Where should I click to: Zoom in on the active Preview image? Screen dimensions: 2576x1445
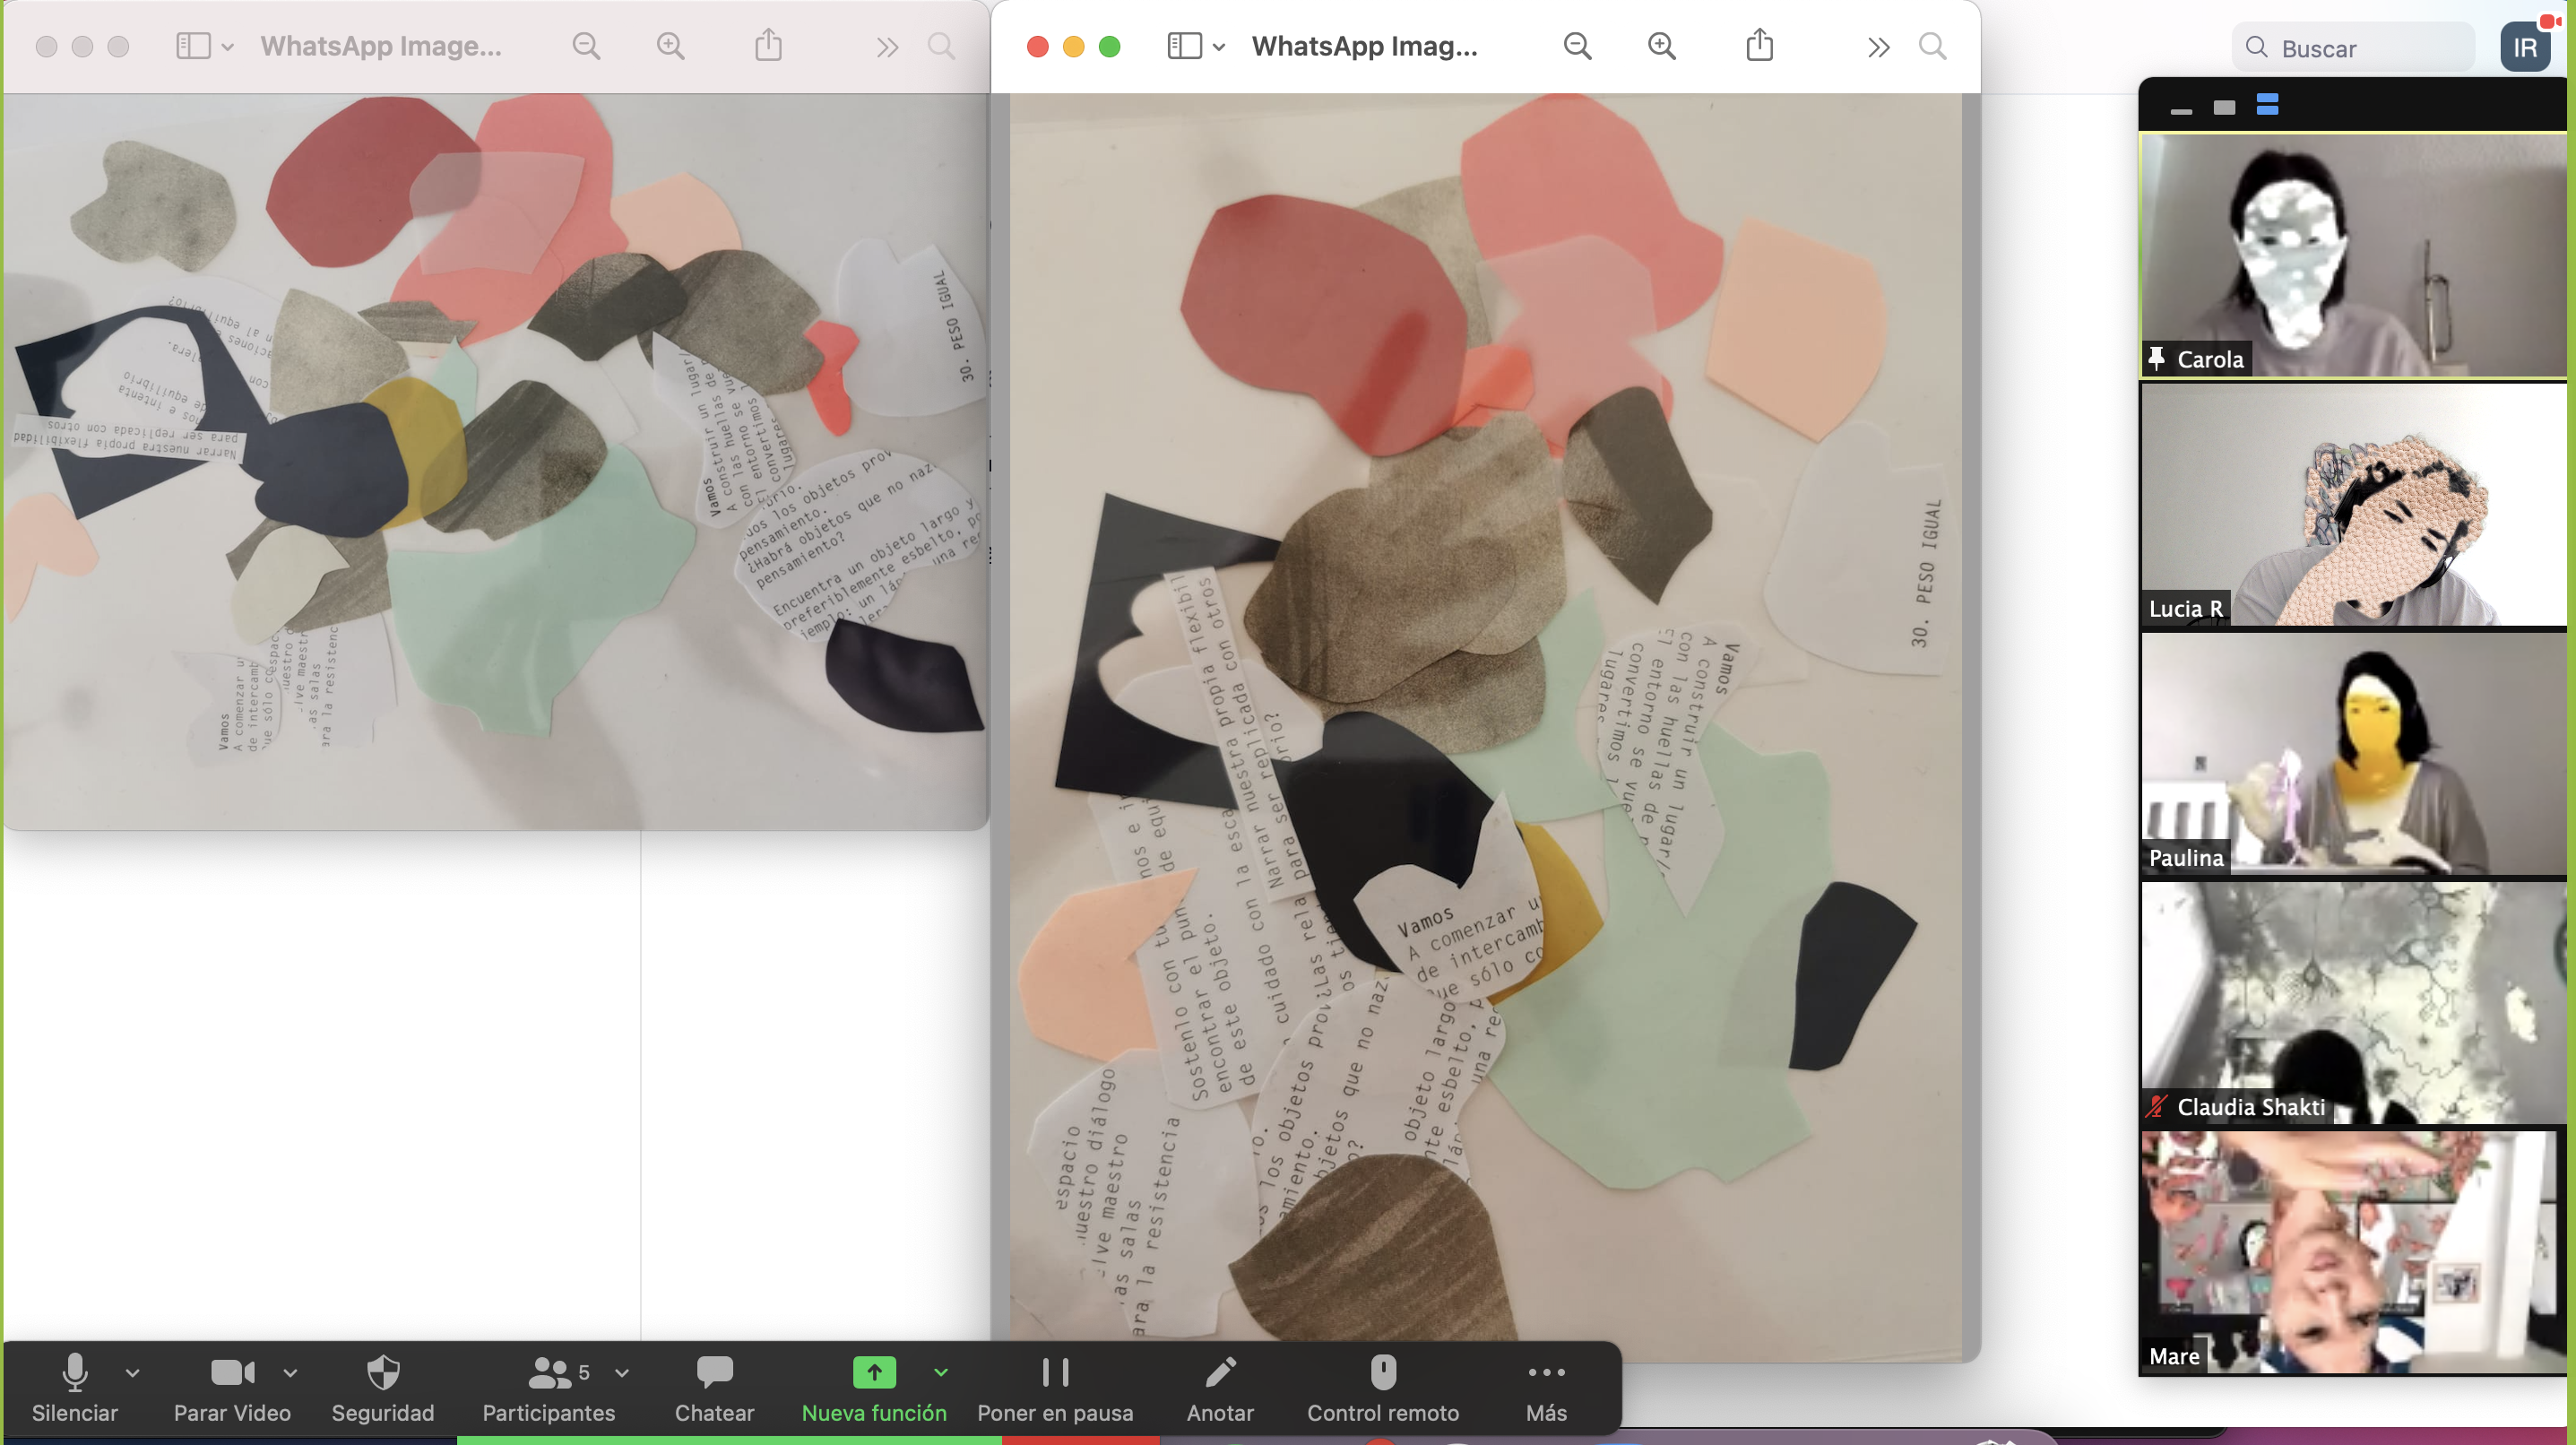(1662, 46)
